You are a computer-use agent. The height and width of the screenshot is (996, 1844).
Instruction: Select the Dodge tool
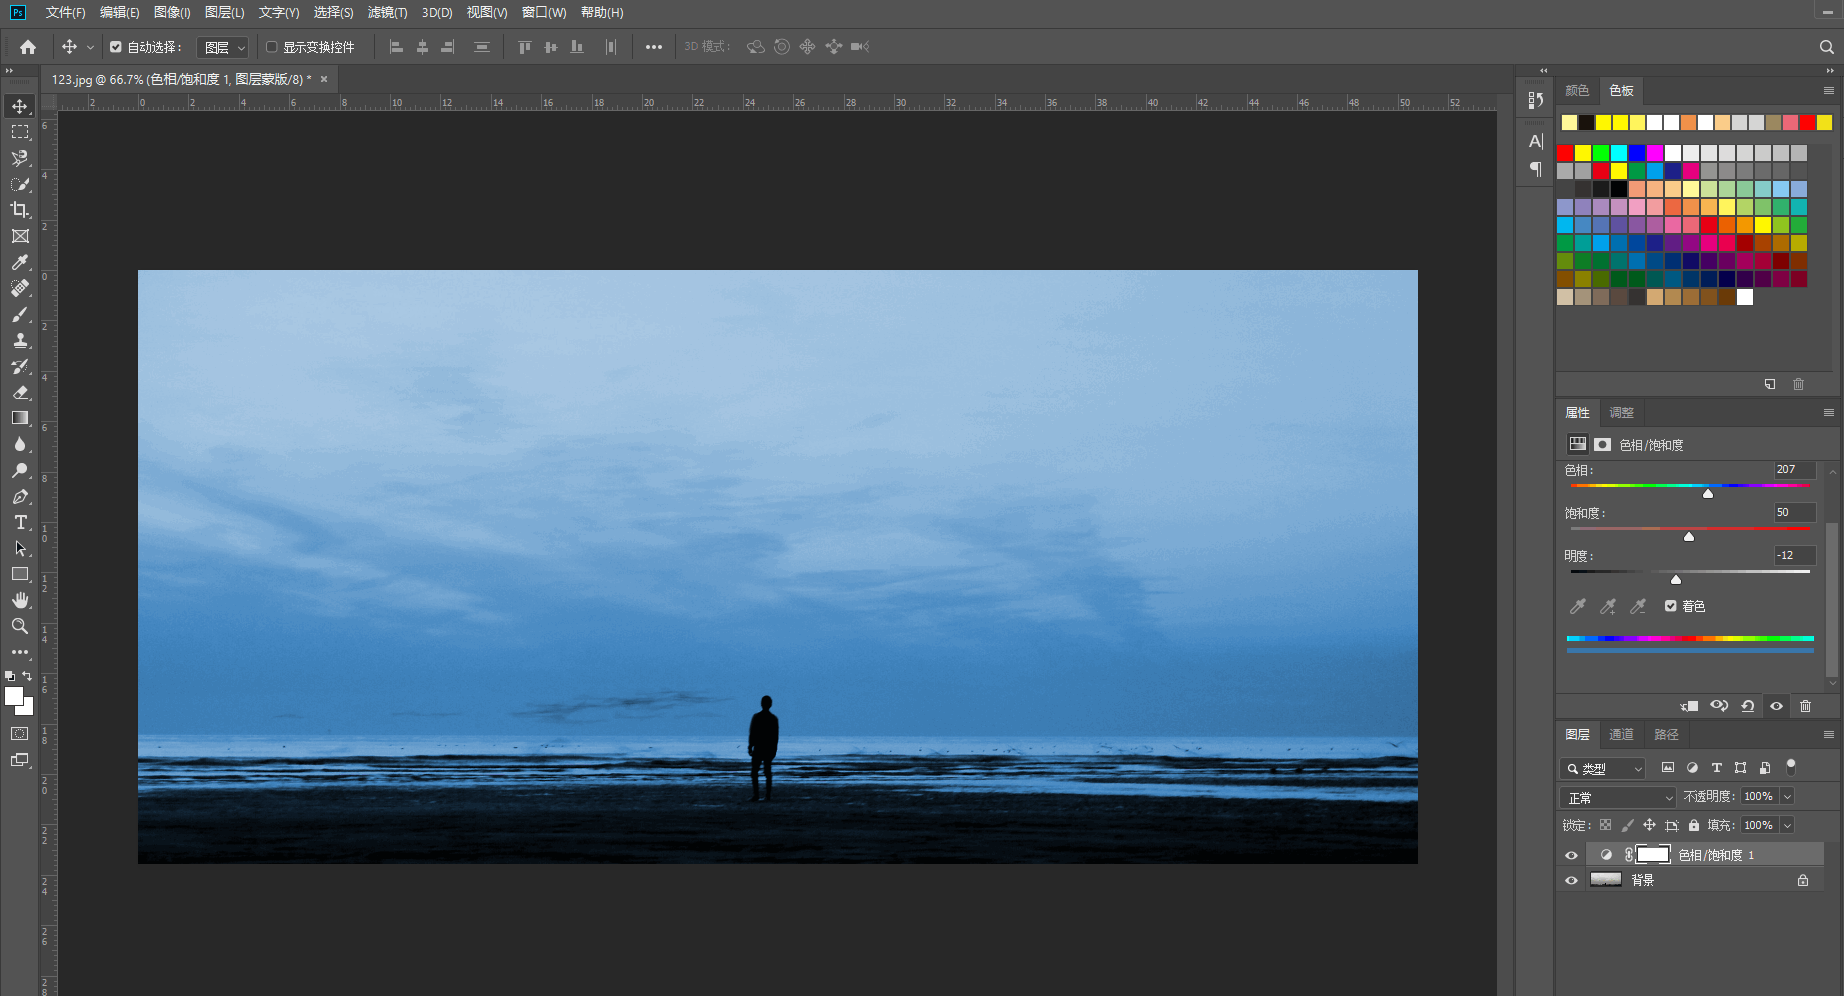point(20,470)
